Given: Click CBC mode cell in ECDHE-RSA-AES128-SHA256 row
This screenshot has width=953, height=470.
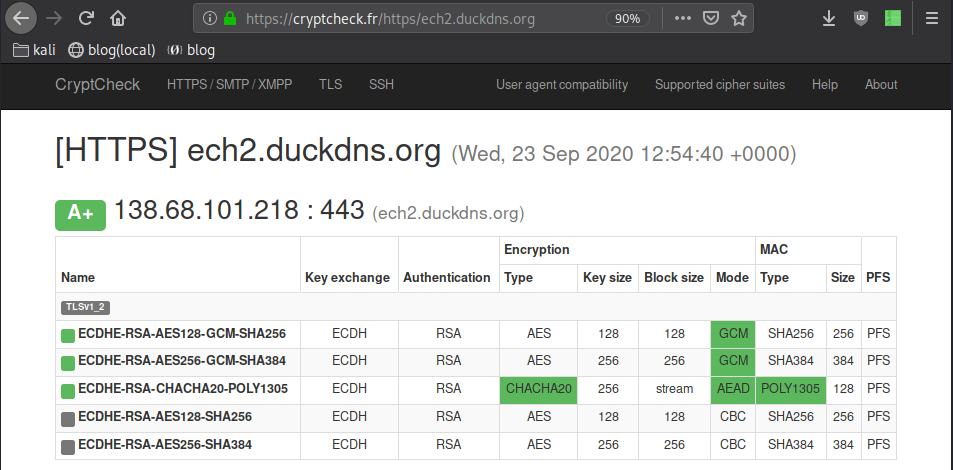Looking at the screenshot, I should pos(733,418).
